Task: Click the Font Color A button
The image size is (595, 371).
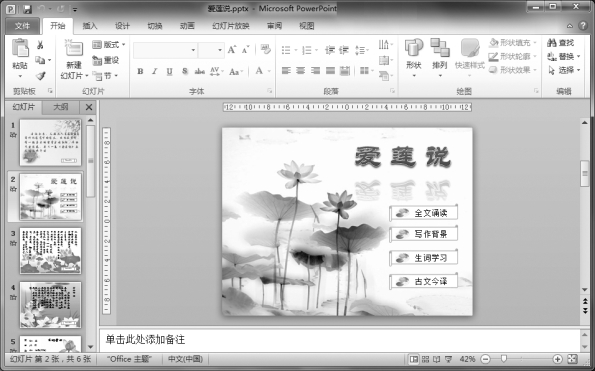Action: (259, 71)
